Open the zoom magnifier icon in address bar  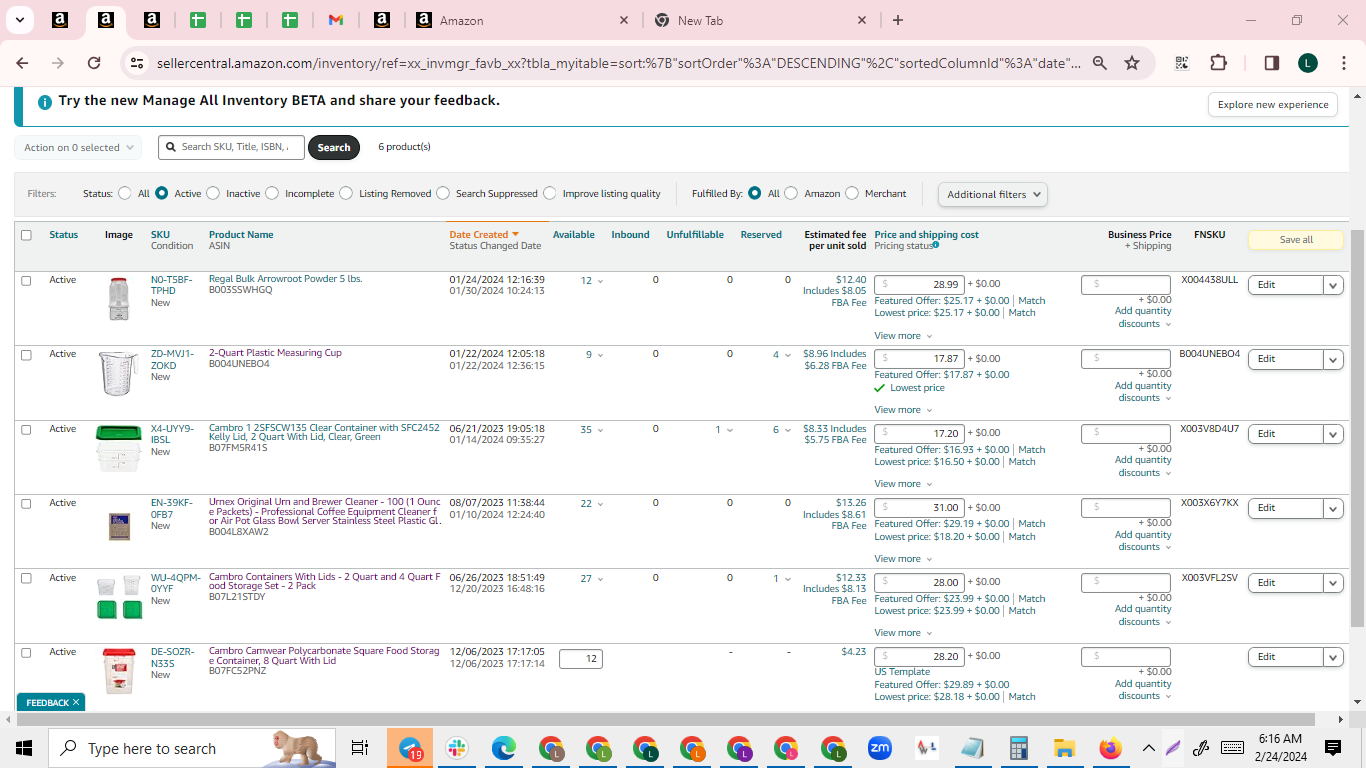[1099, 63]
